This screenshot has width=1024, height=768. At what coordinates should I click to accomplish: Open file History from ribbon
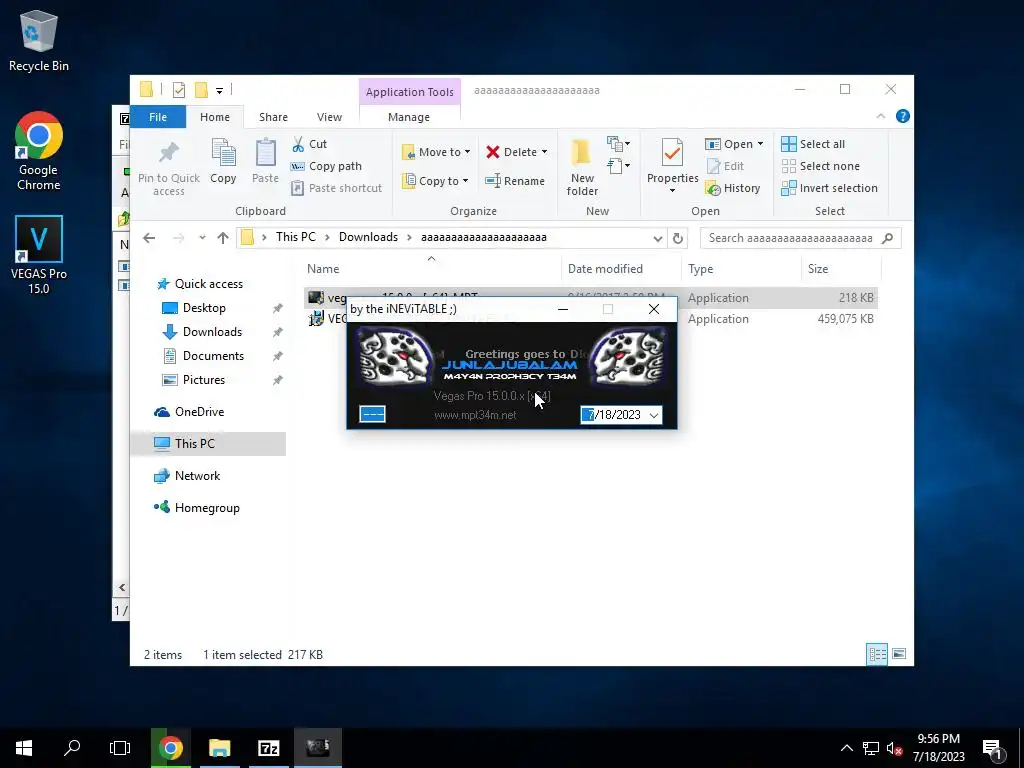coord(733,188)
